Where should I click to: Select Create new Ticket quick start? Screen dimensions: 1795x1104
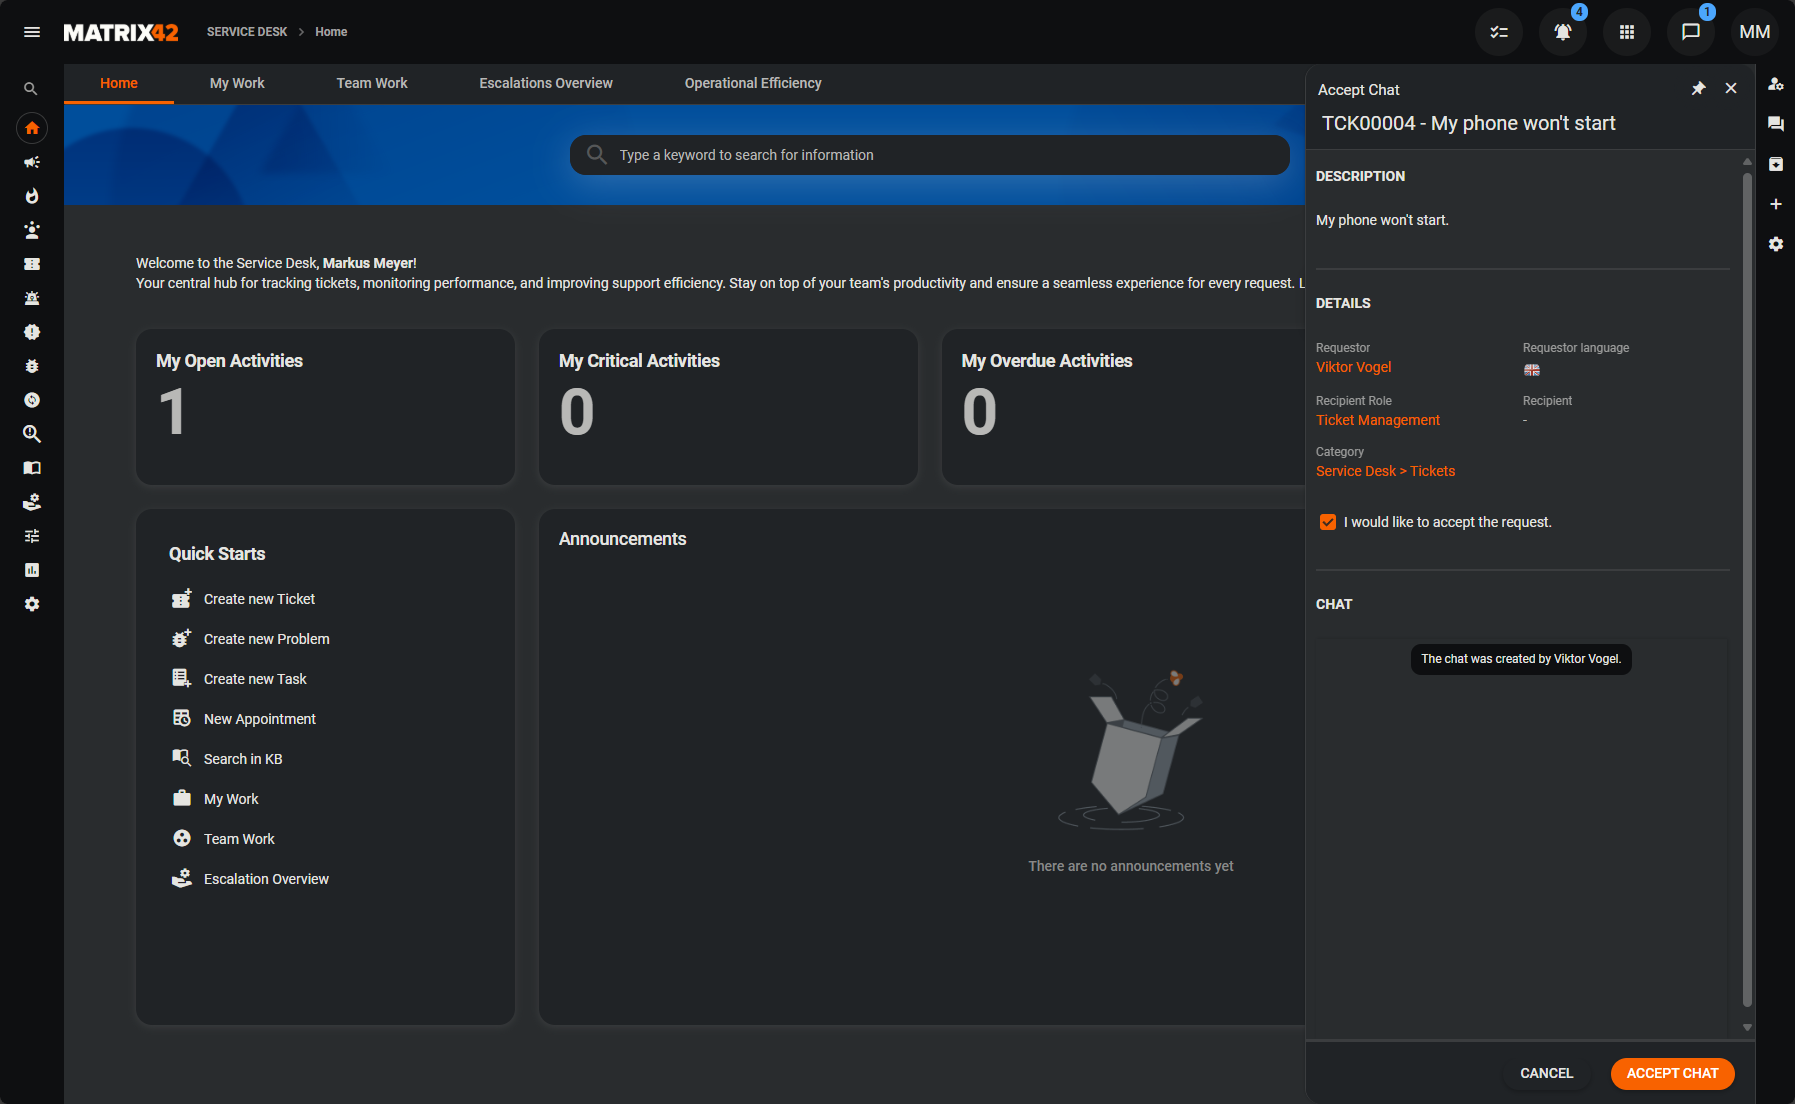click(259, 599)
